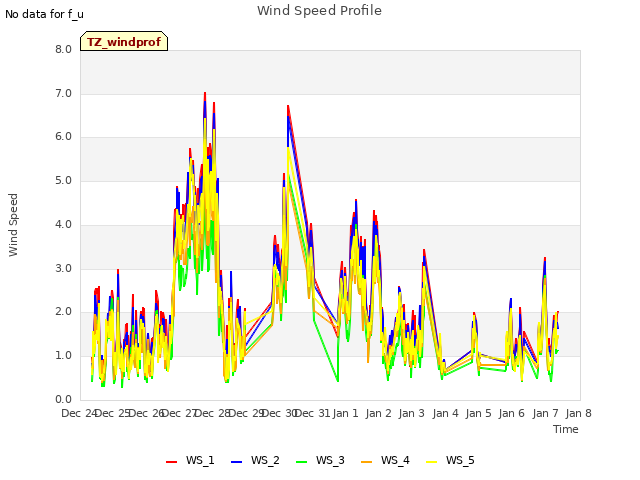640x480 pixels.
Task: Click the orange WS_4 legend color marker
Action: pos(367,462)
